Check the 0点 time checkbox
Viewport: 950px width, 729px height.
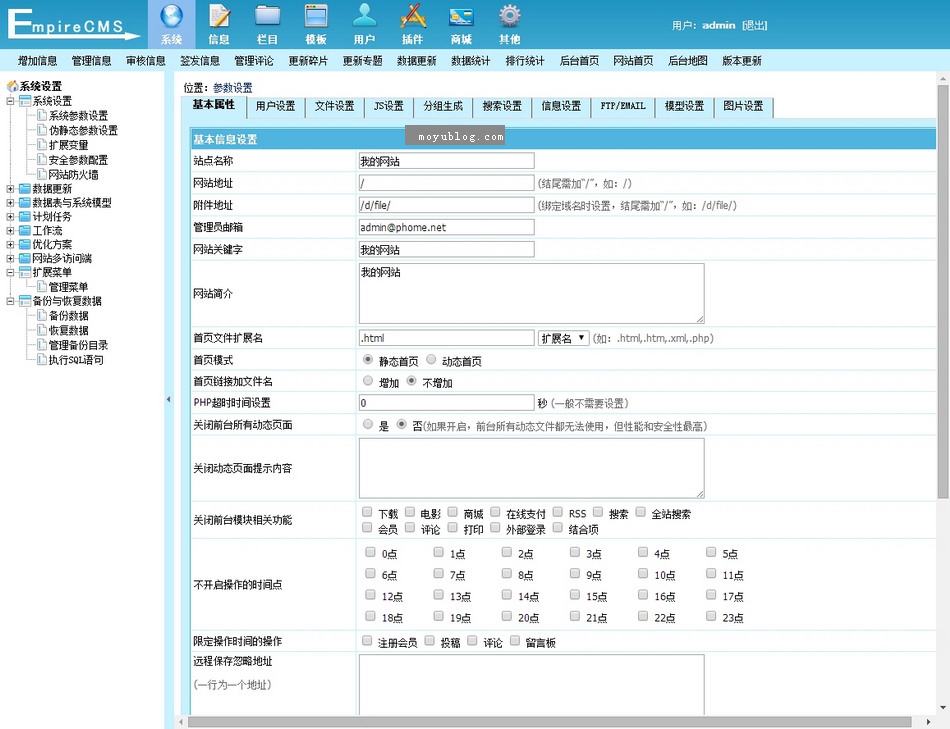coord(370,552)
